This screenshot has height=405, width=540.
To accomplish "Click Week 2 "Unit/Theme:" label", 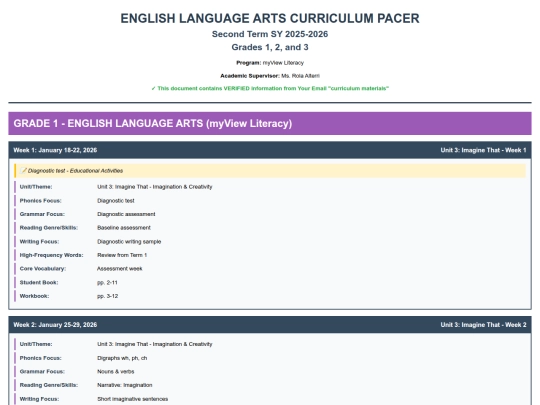I will (x=36, y=344).
